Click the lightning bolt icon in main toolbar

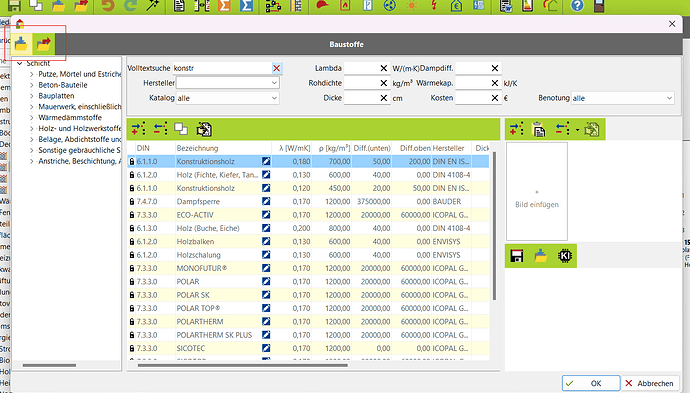pyautogui.click(x=434, y=6)
